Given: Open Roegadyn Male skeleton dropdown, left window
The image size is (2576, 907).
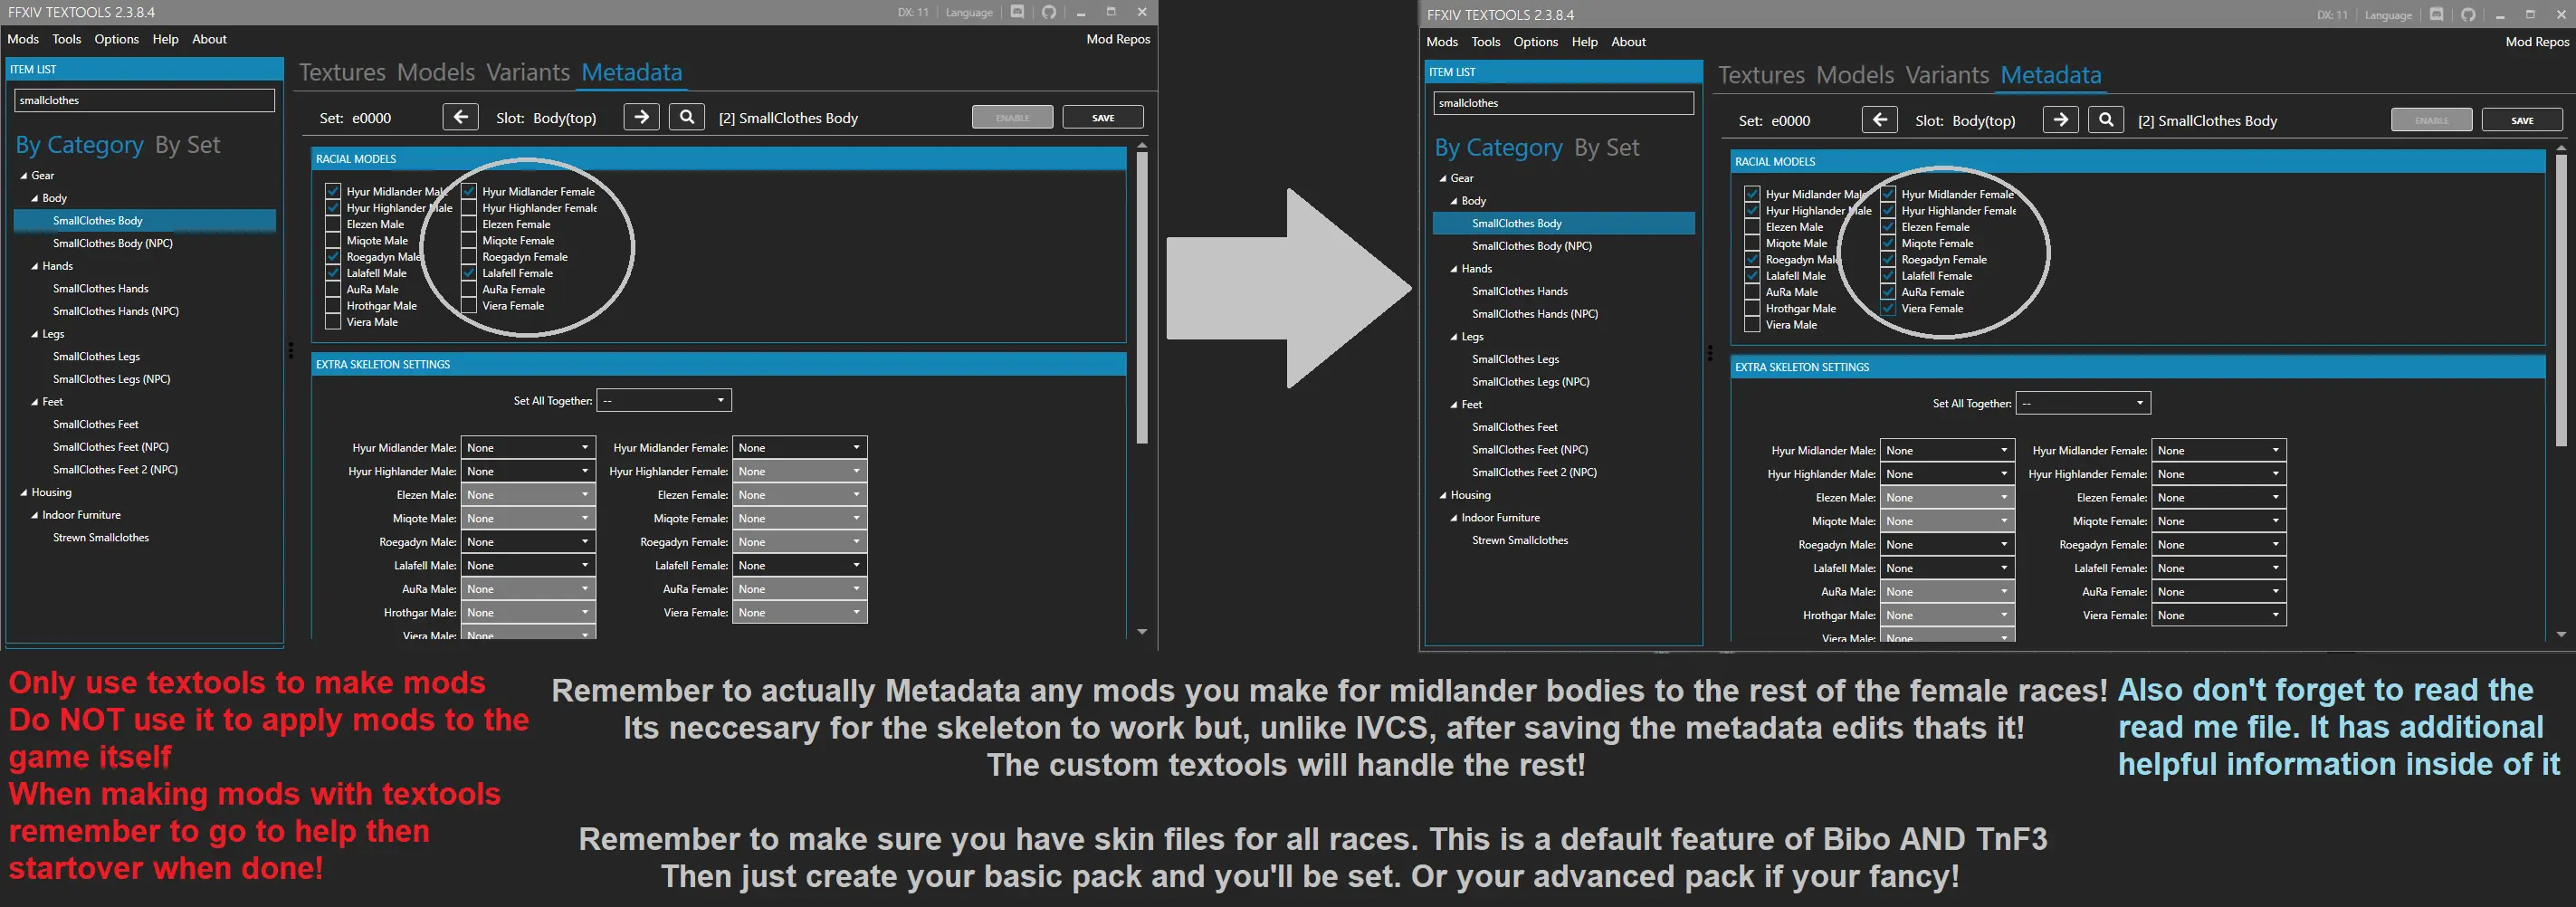Looking at the screenshot, I should pos(528,542).
